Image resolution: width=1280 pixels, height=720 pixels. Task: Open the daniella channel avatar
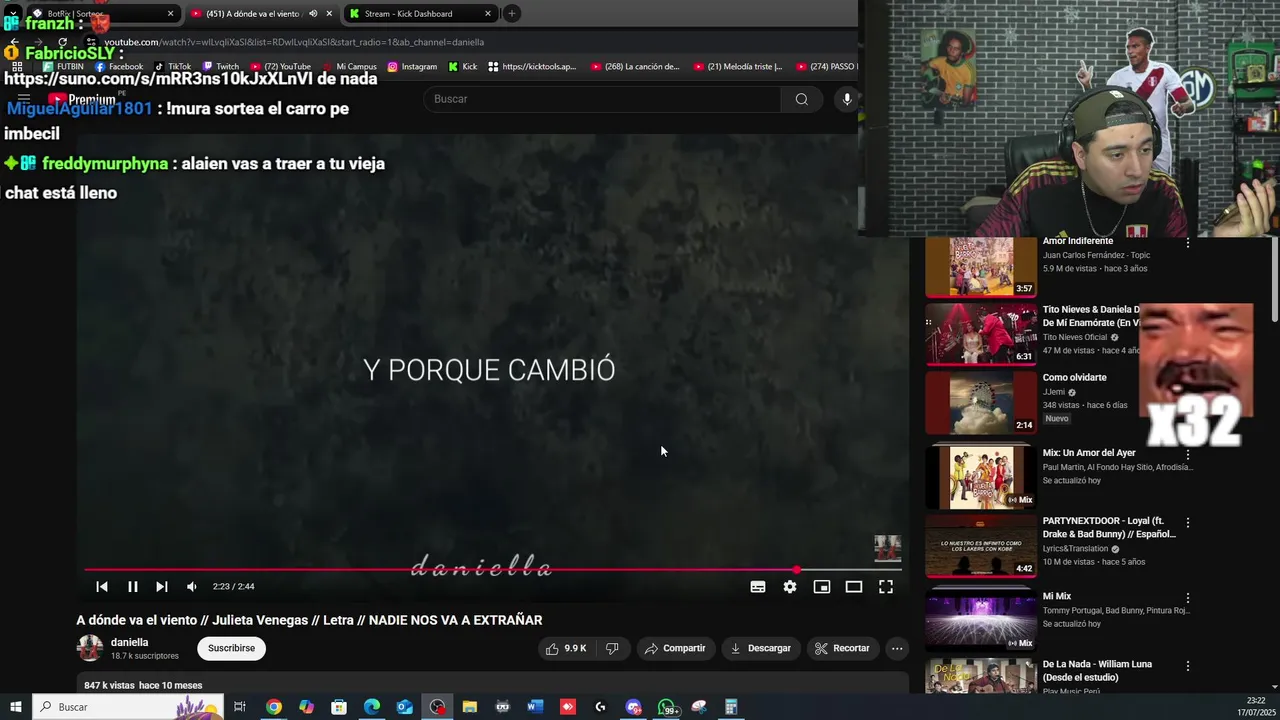(x=90, y=648)
